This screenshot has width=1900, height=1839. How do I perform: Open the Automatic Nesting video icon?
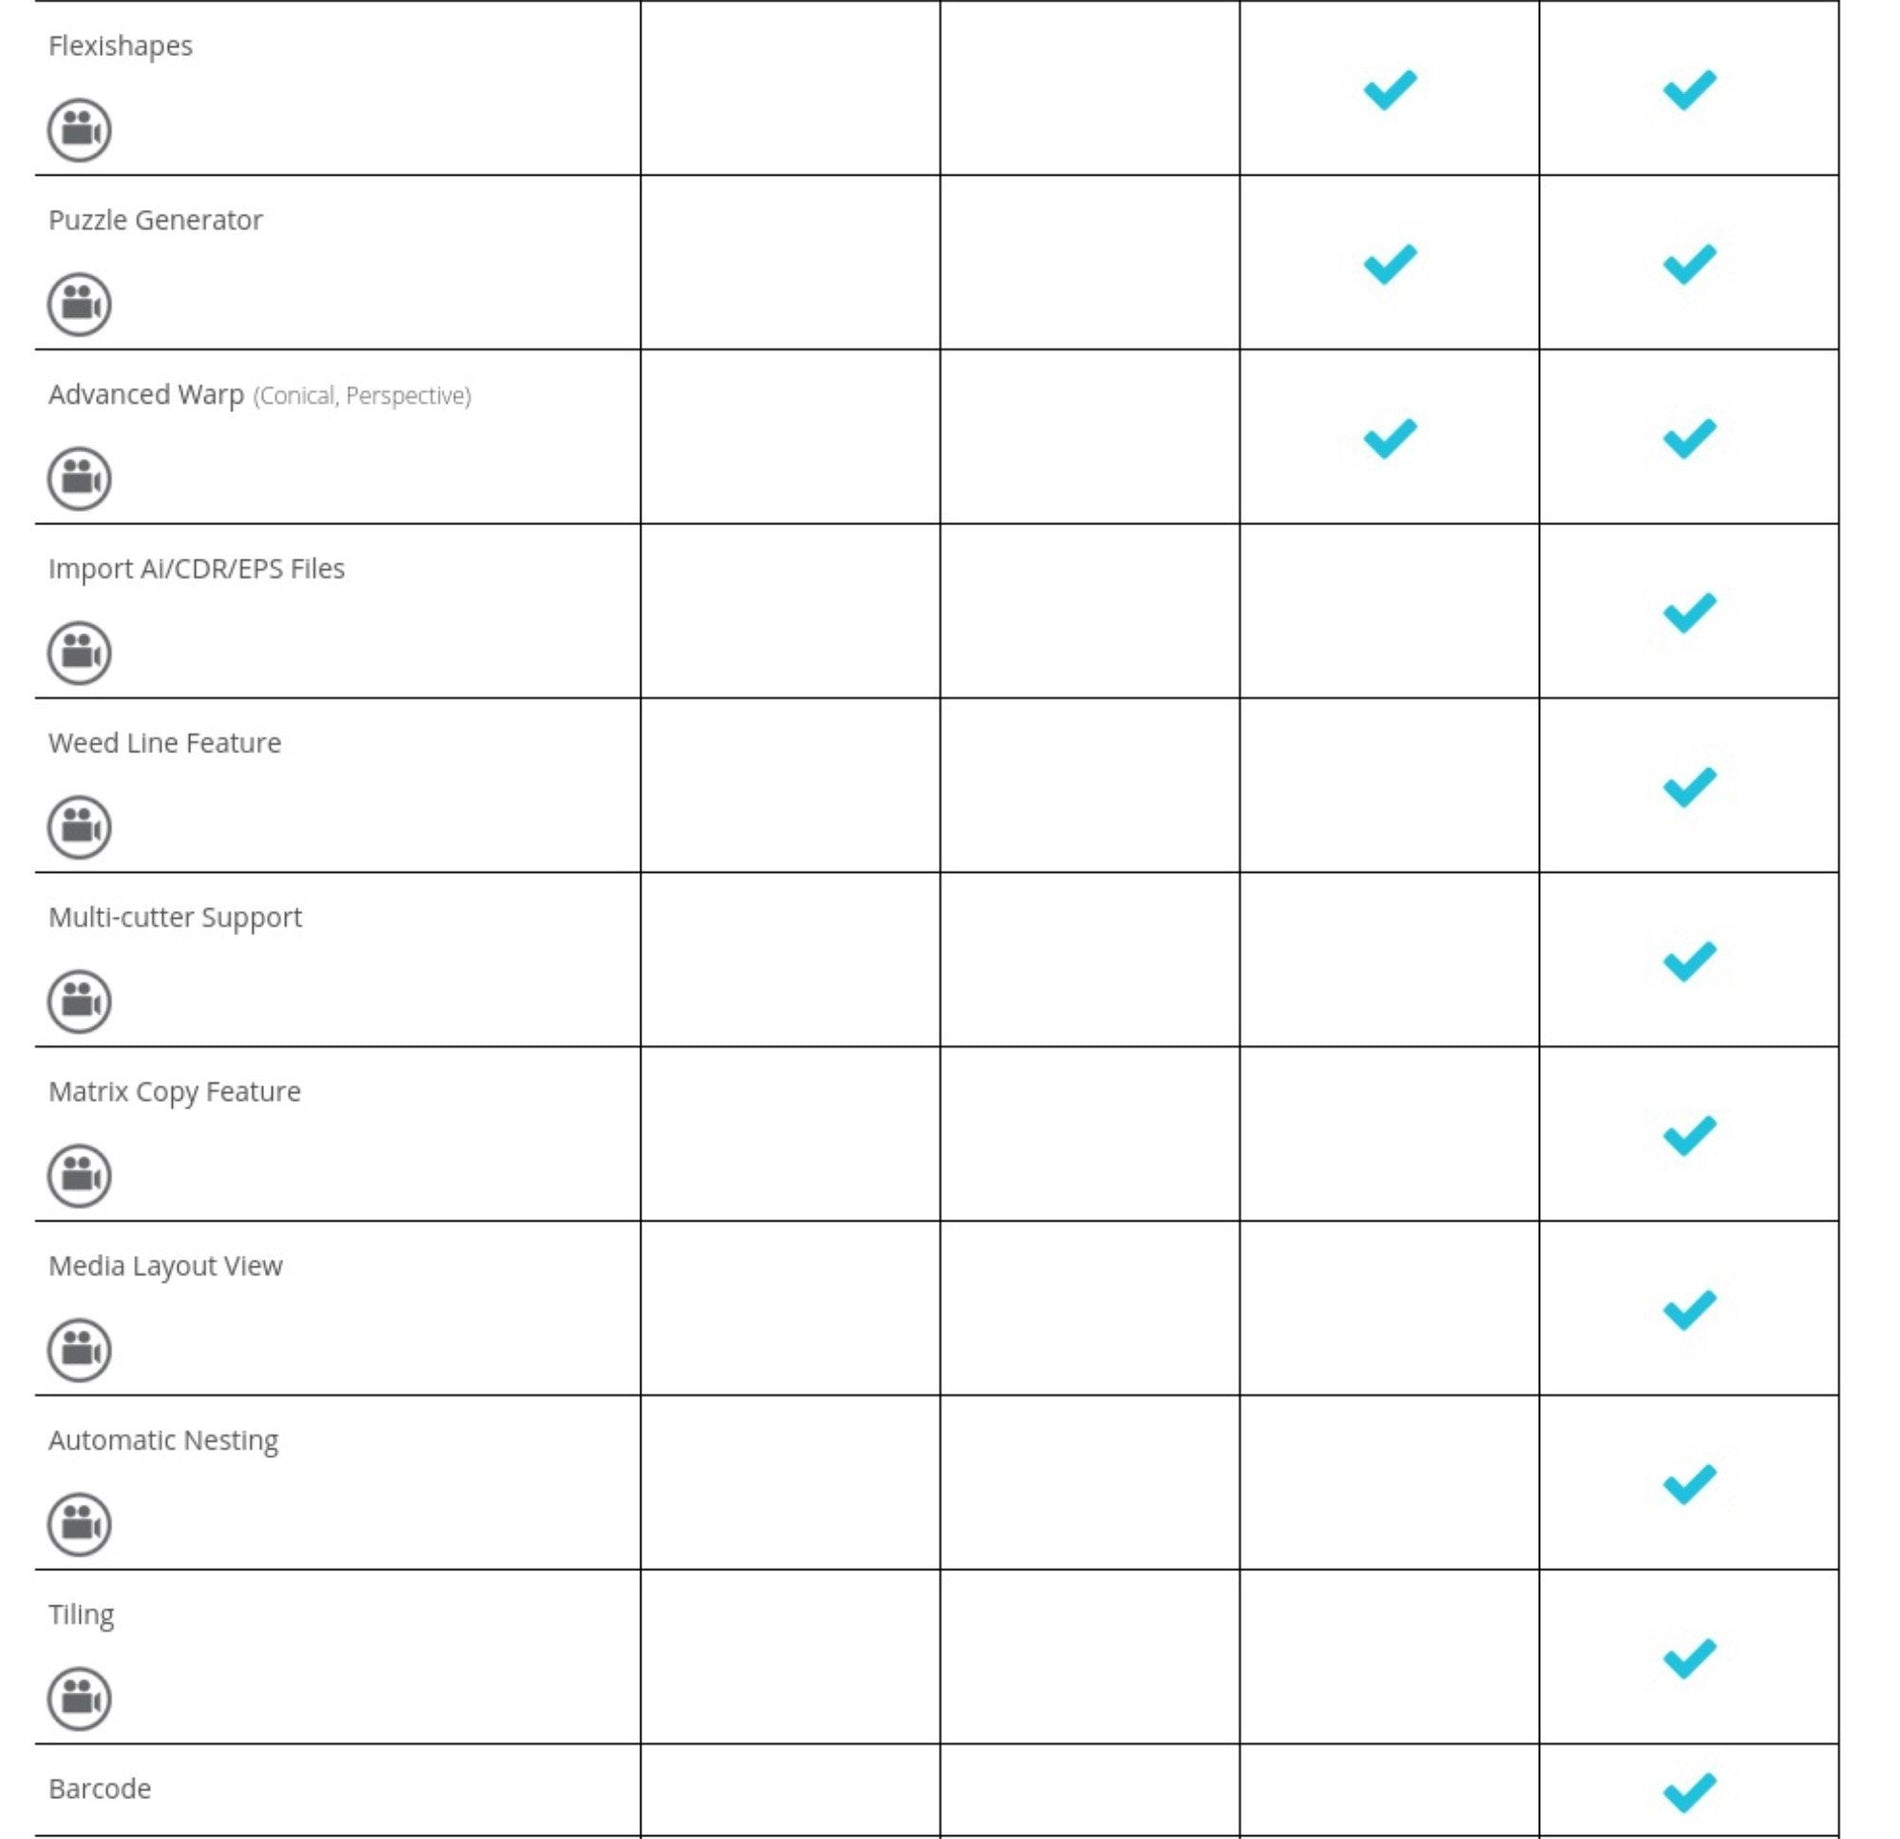[79, 1524]
